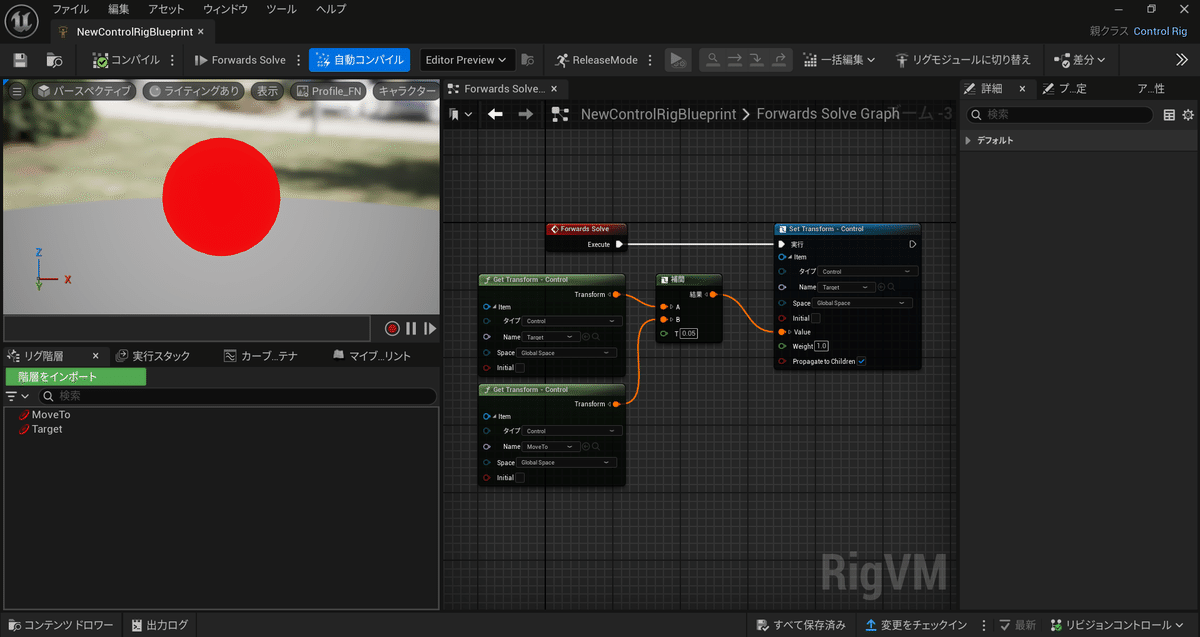This screenshot has width=1200, height=637.
Task: Click リグモジュールに切り替え button
Action: 963,60
